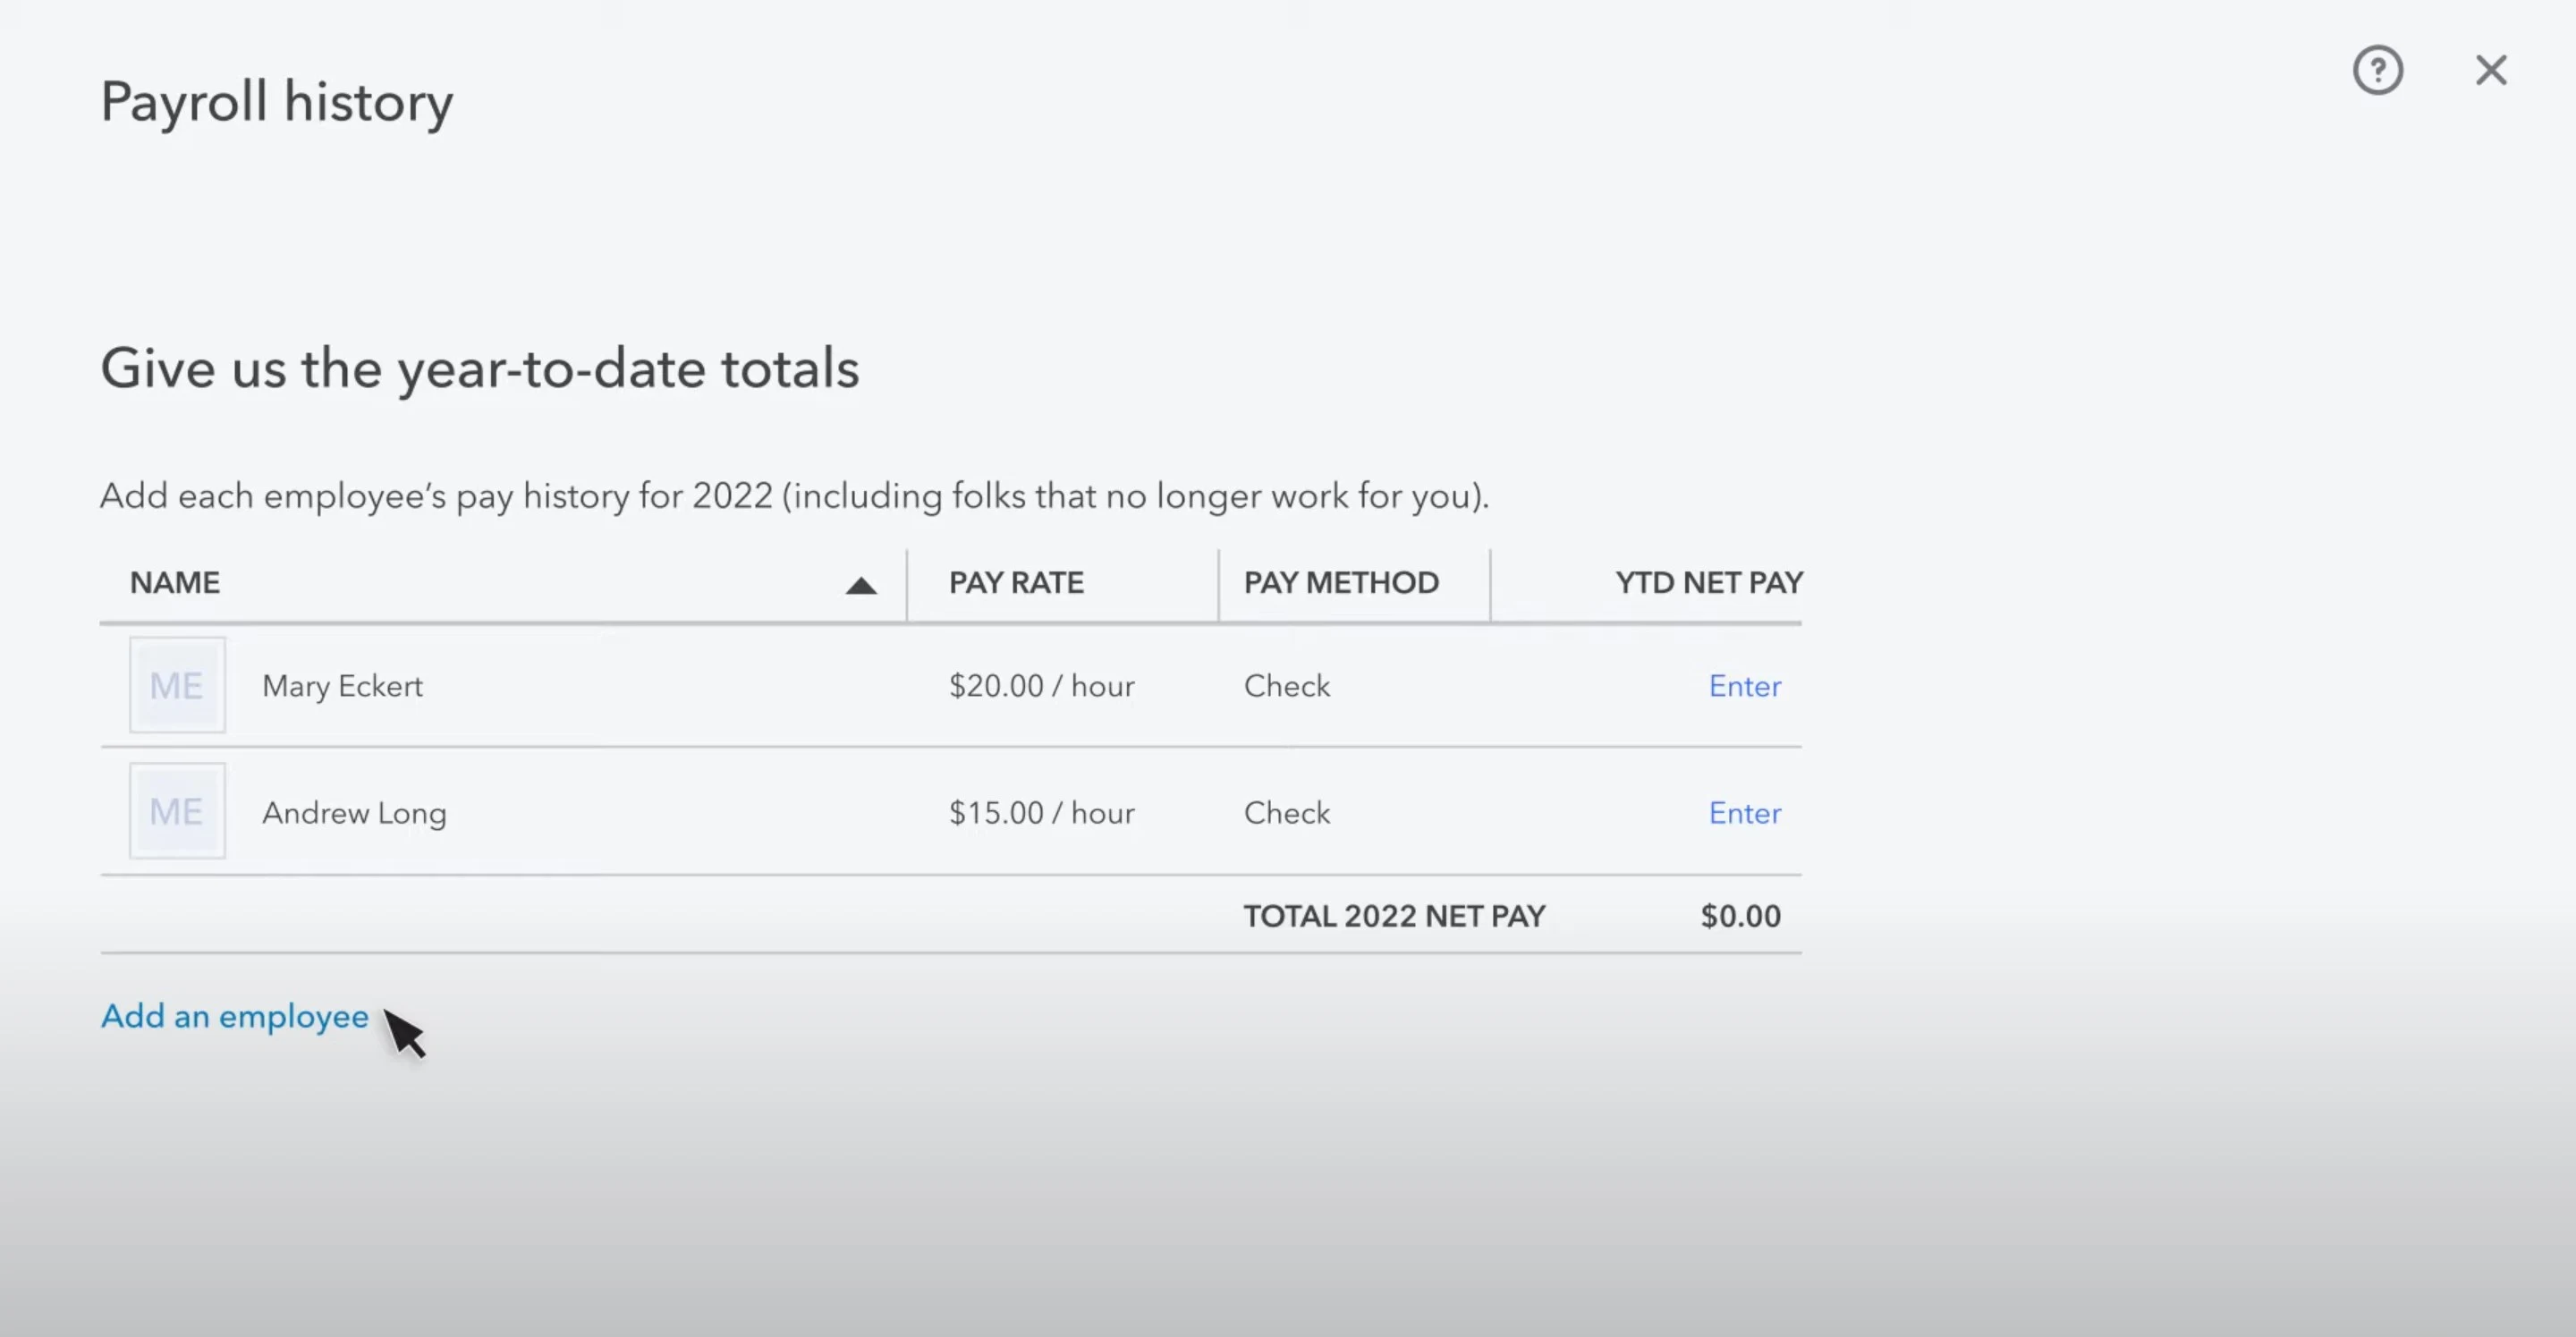Click the name Mary Eckert

(x=342, y=686)
